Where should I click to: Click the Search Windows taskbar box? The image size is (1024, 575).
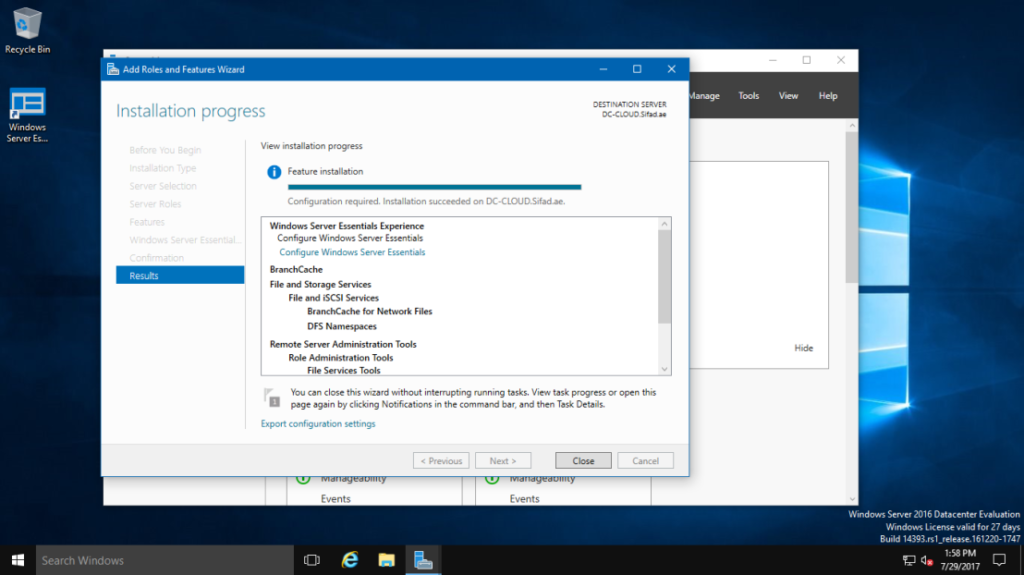pyautogui.click(x=165, y=560)
